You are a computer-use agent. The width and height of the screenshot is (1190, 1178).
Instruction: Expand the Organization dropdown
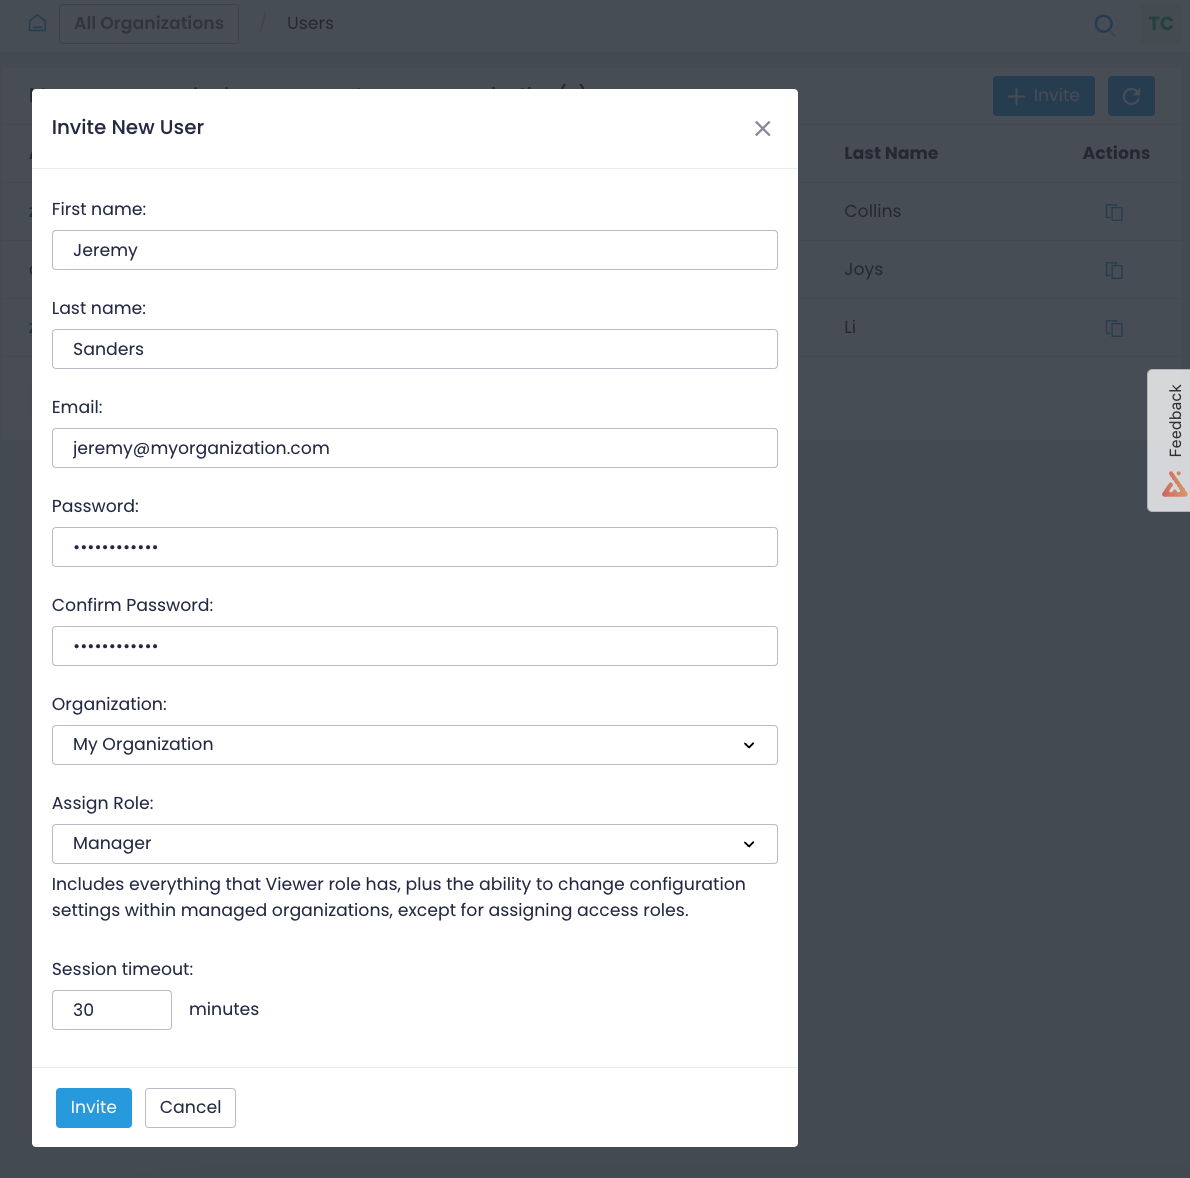coord(414,745)
